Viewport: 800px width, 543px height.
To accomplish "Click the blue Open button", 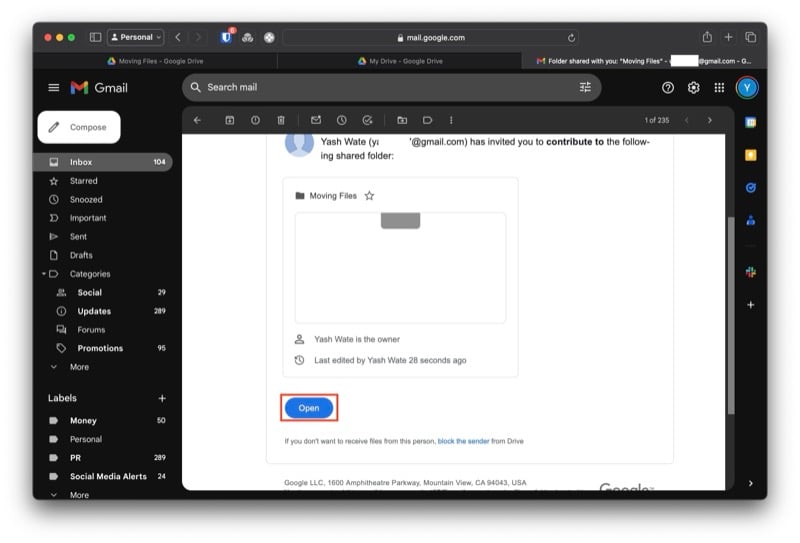I will [x=309, y=408].
